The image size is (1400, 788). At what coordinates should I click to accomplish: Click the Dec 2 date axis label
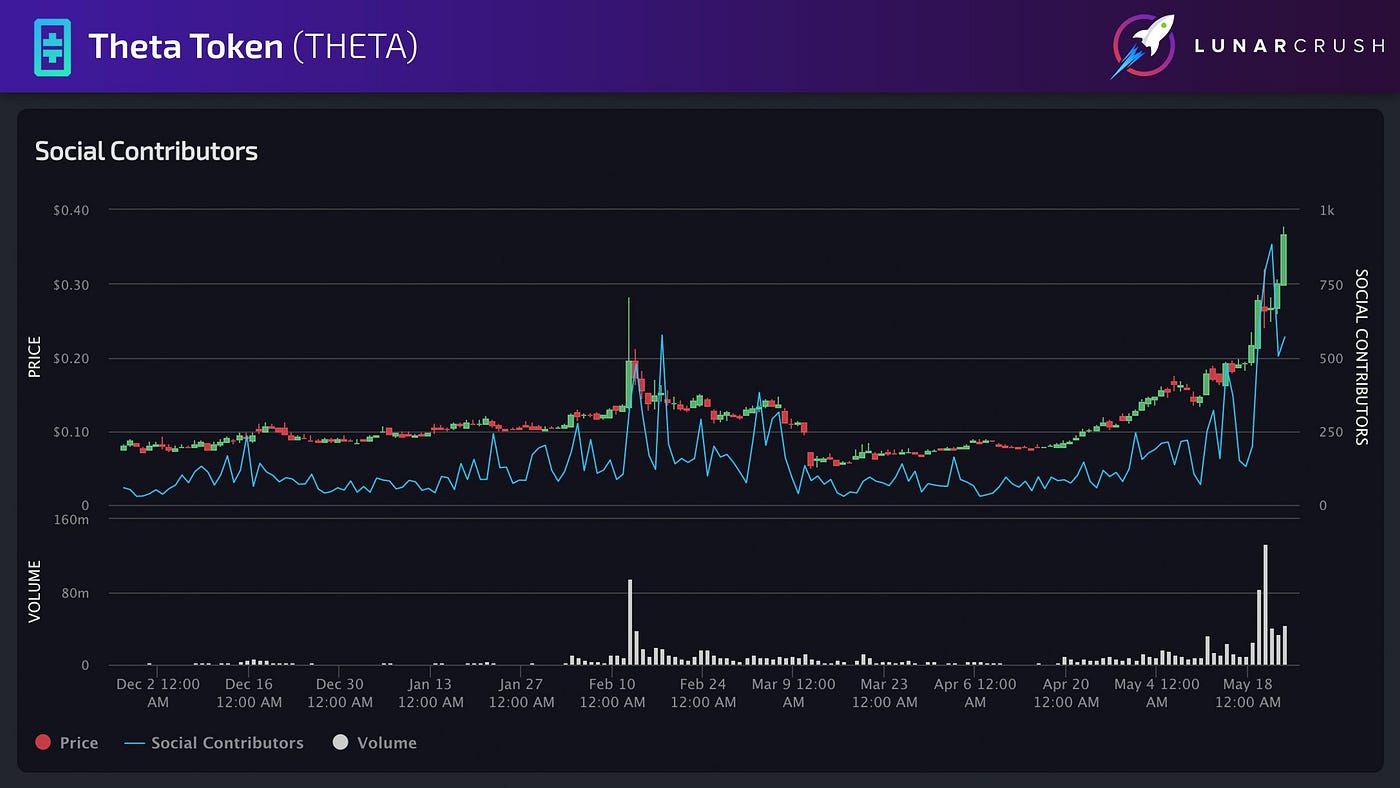click(x=158, y=693)
